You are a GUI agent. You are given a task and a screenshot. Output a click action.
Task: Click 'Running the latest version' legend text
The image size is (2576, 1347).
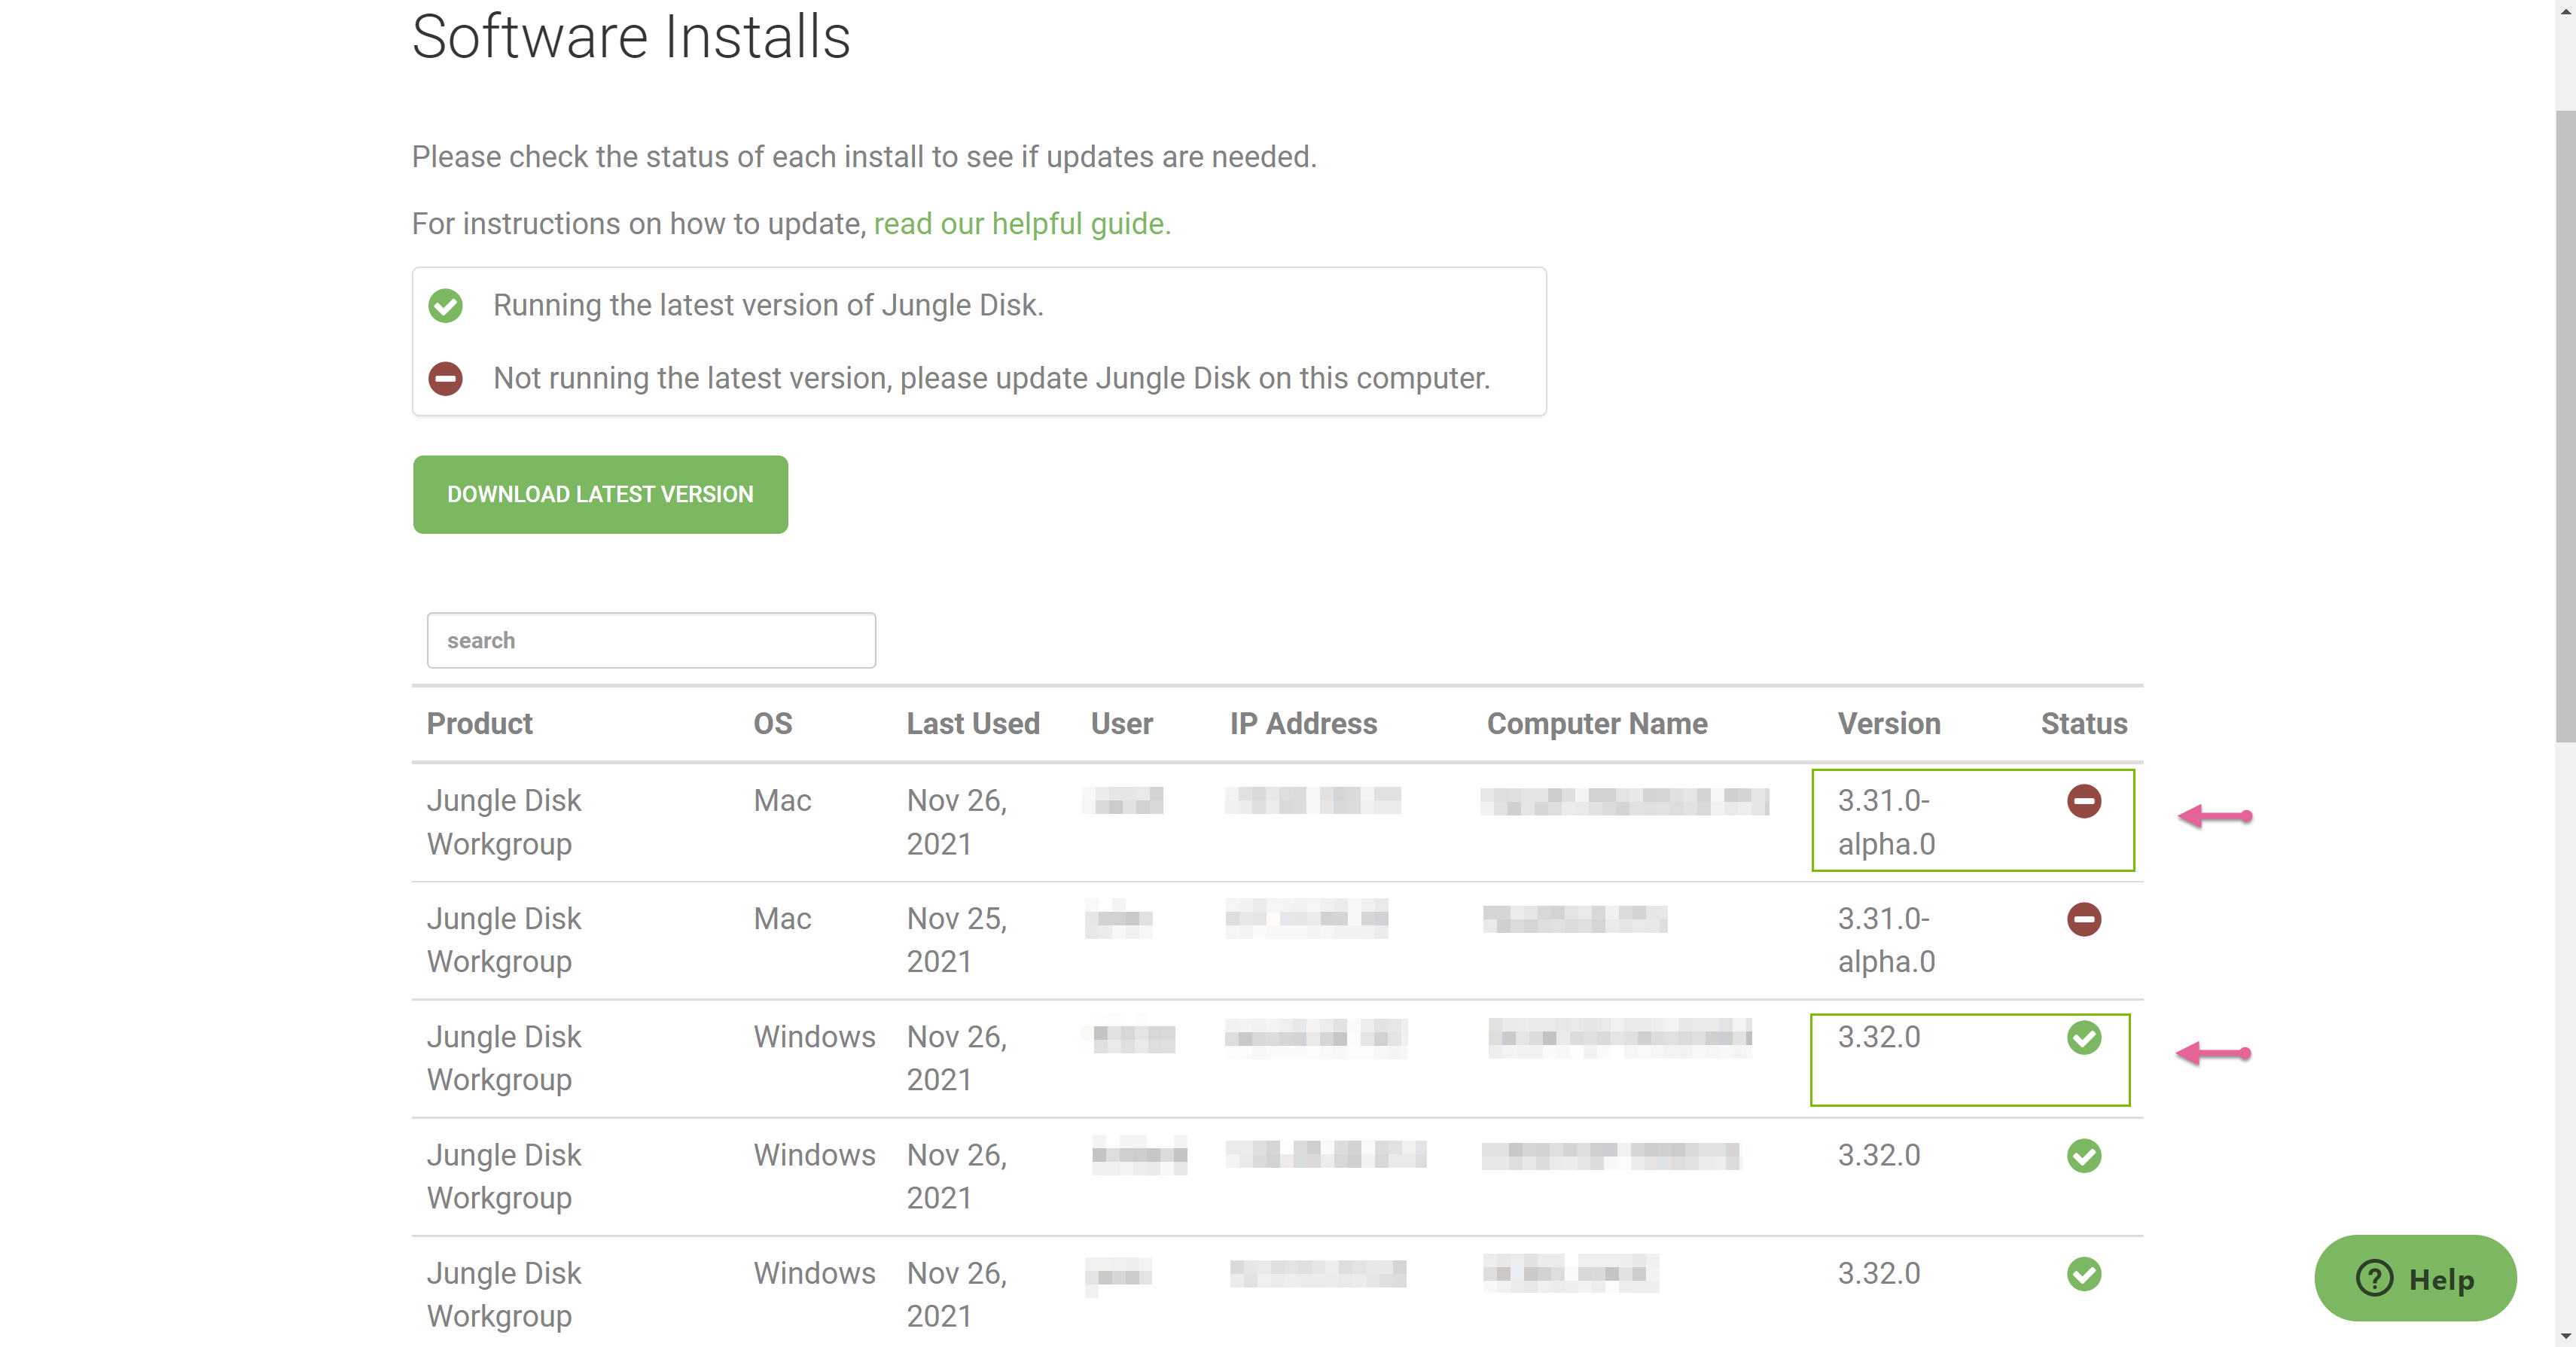pyautogui.click(x=768, y=305)
